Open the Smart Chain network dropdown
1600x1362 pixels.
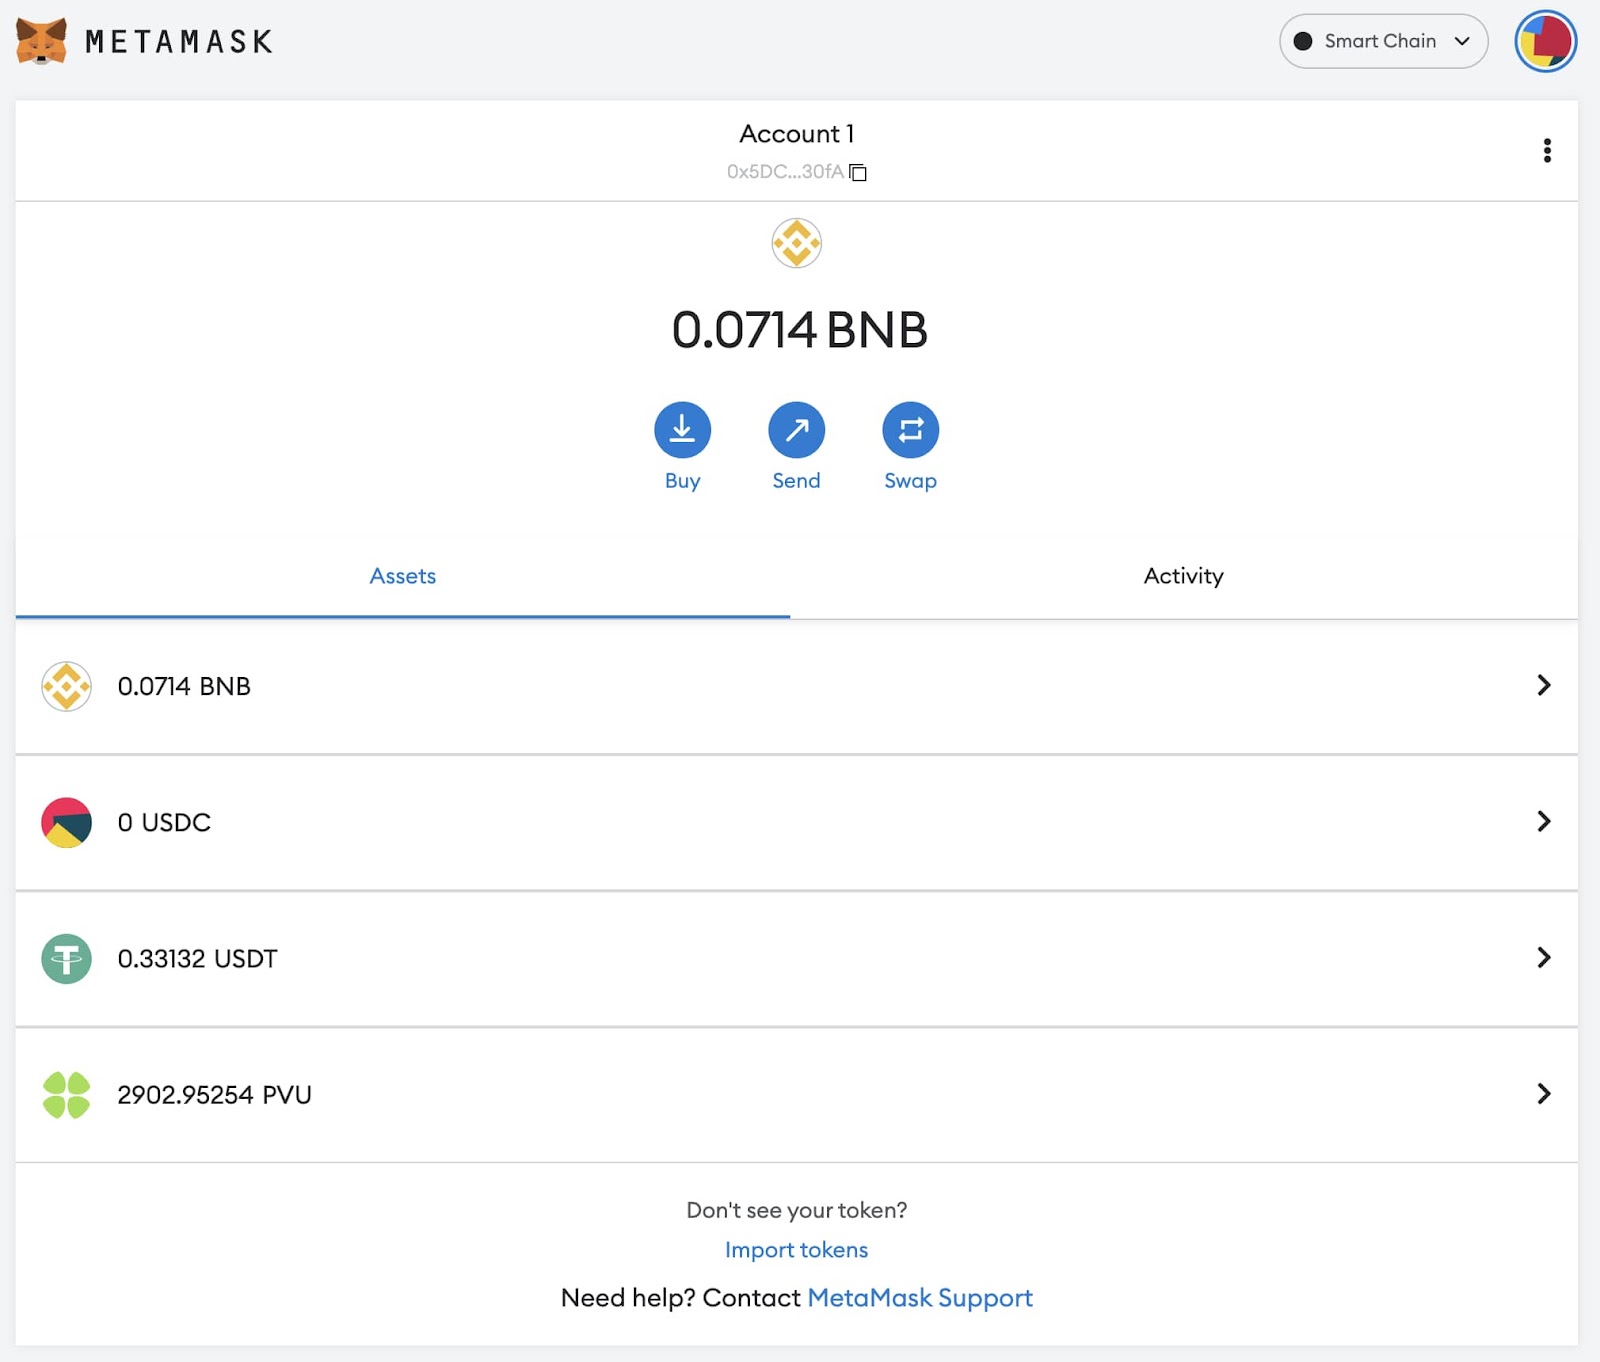coord(1383,41)
